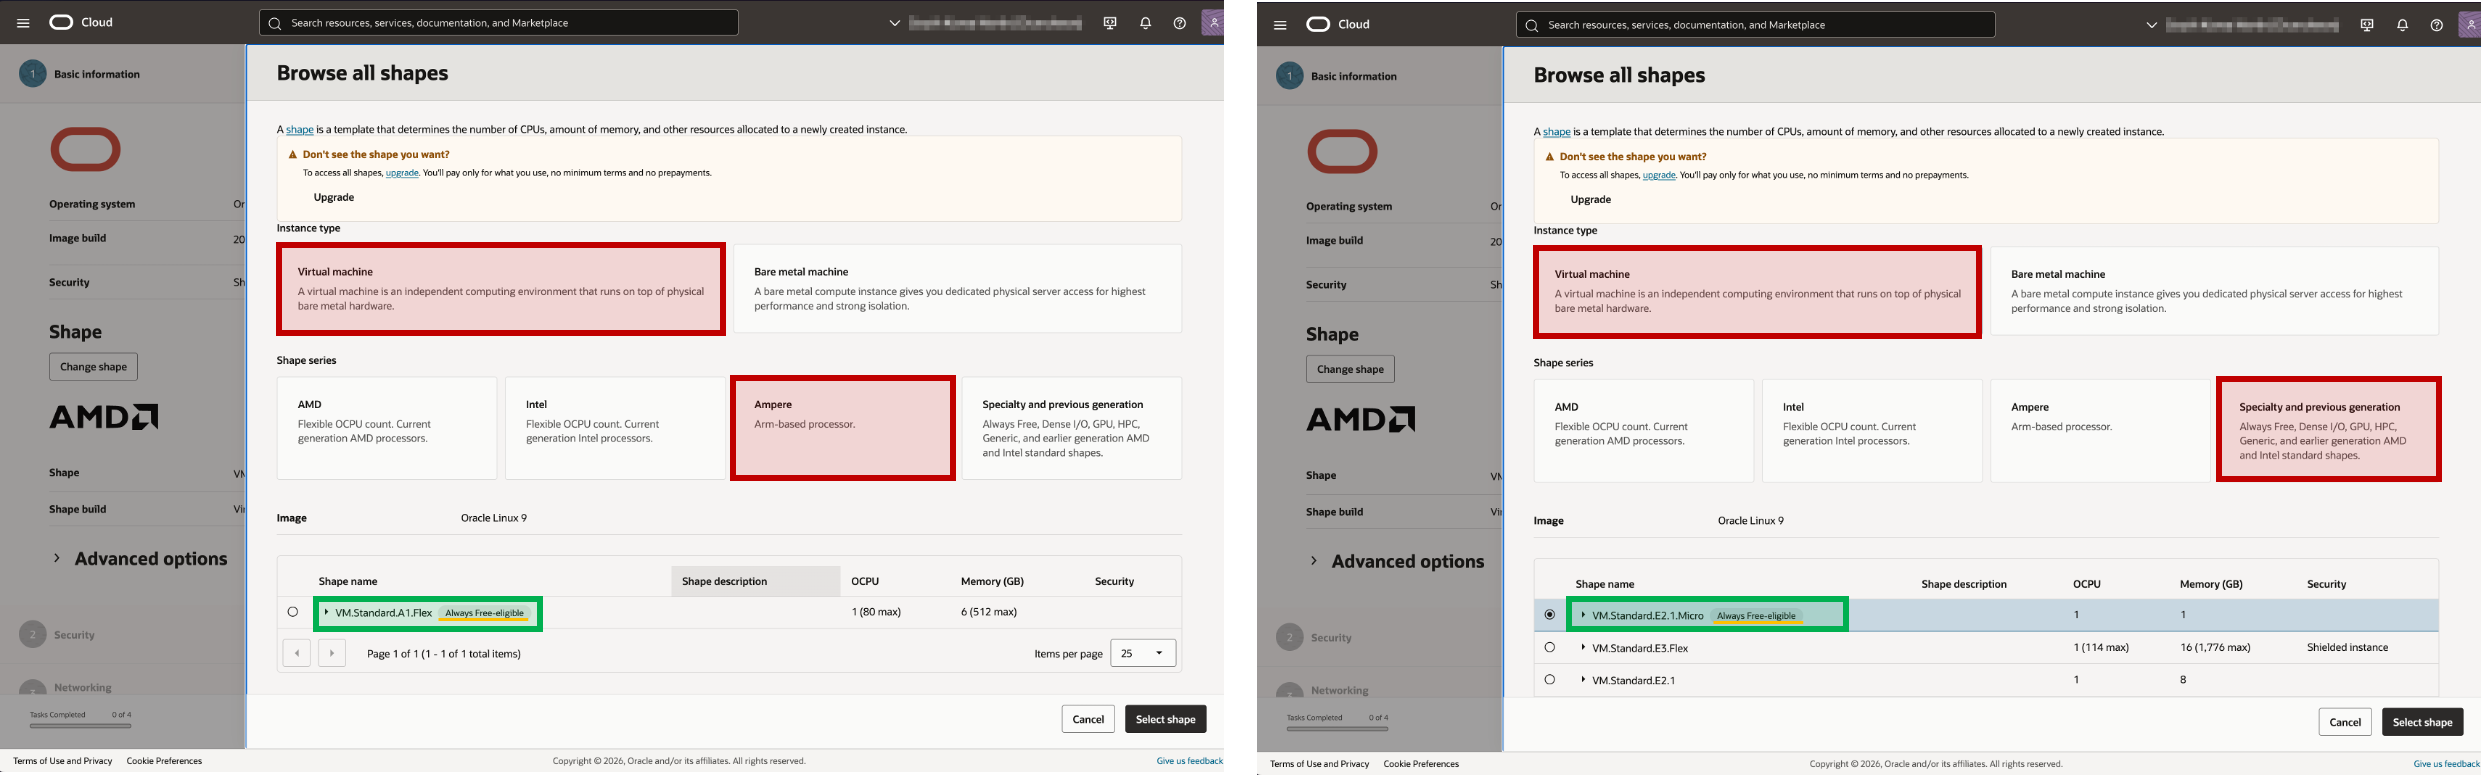Open notifications bell in left screenshot
The image size is (2482, 776).
pos(1146,23)
